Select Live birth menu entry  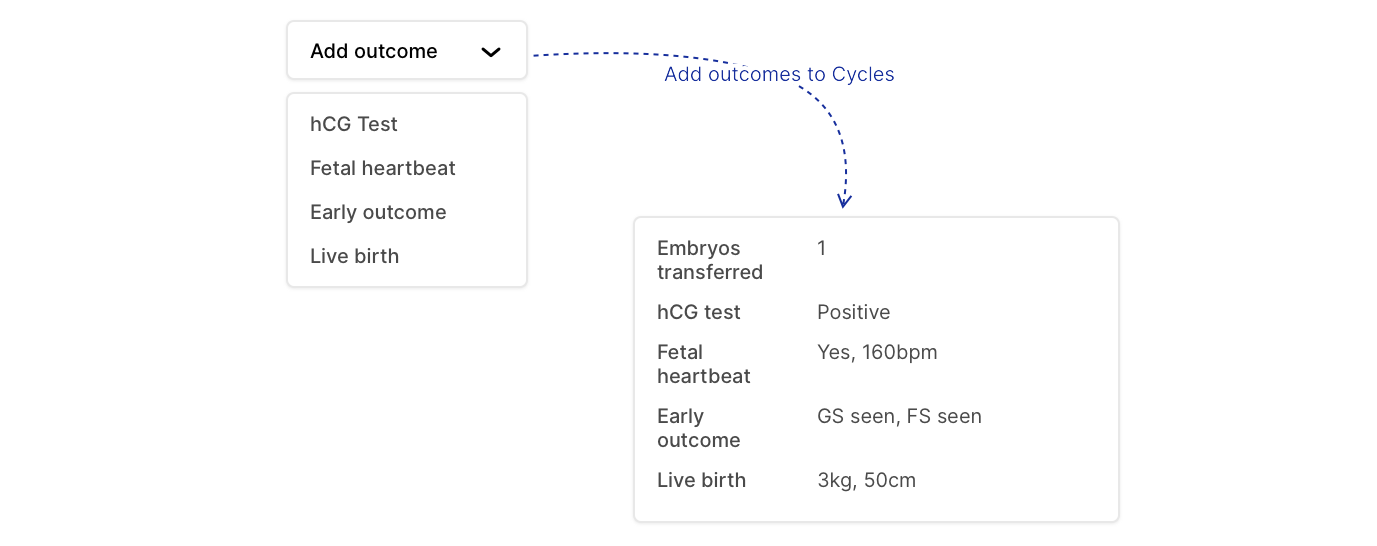pos(354,256)
